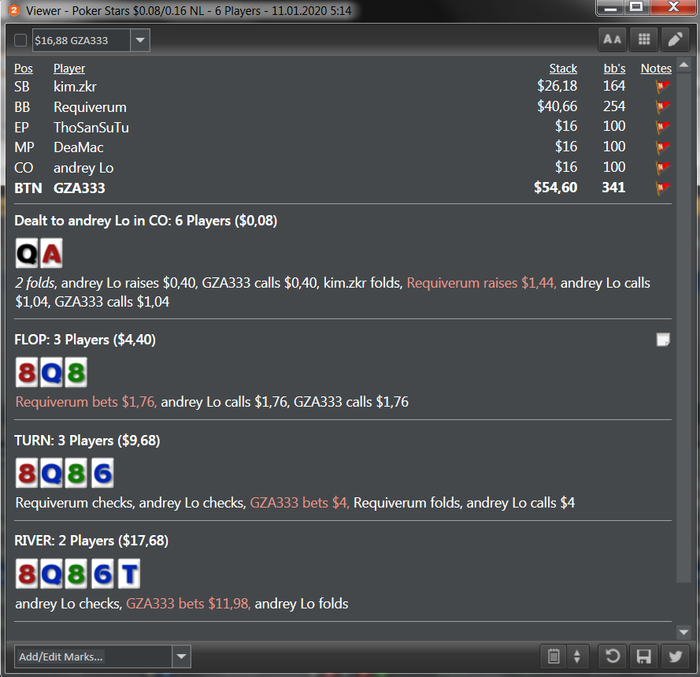Image resolution: width=700 pixels, height=677 pixels.
Task: Click the pencil edit icon
Action: (675, 39)
